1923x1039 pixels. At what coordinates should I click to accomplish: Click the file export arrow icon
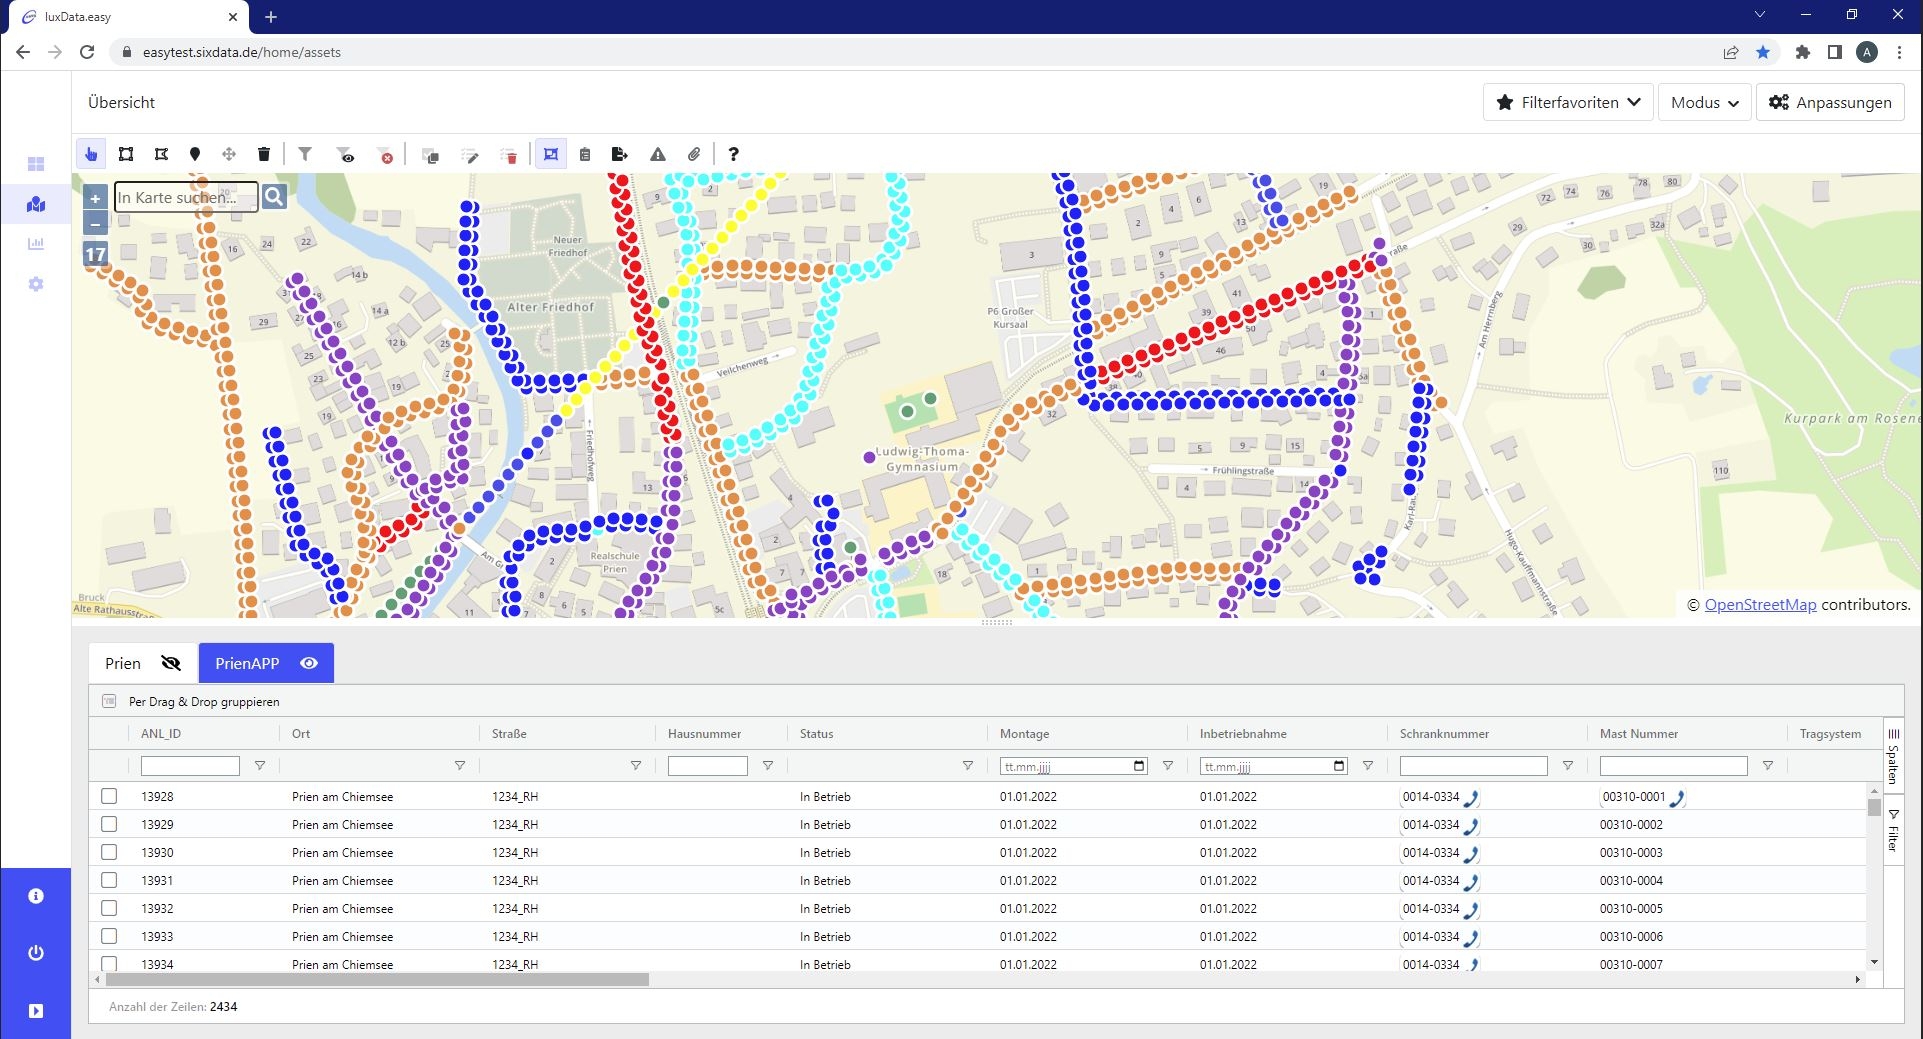[x=620, y=154]
